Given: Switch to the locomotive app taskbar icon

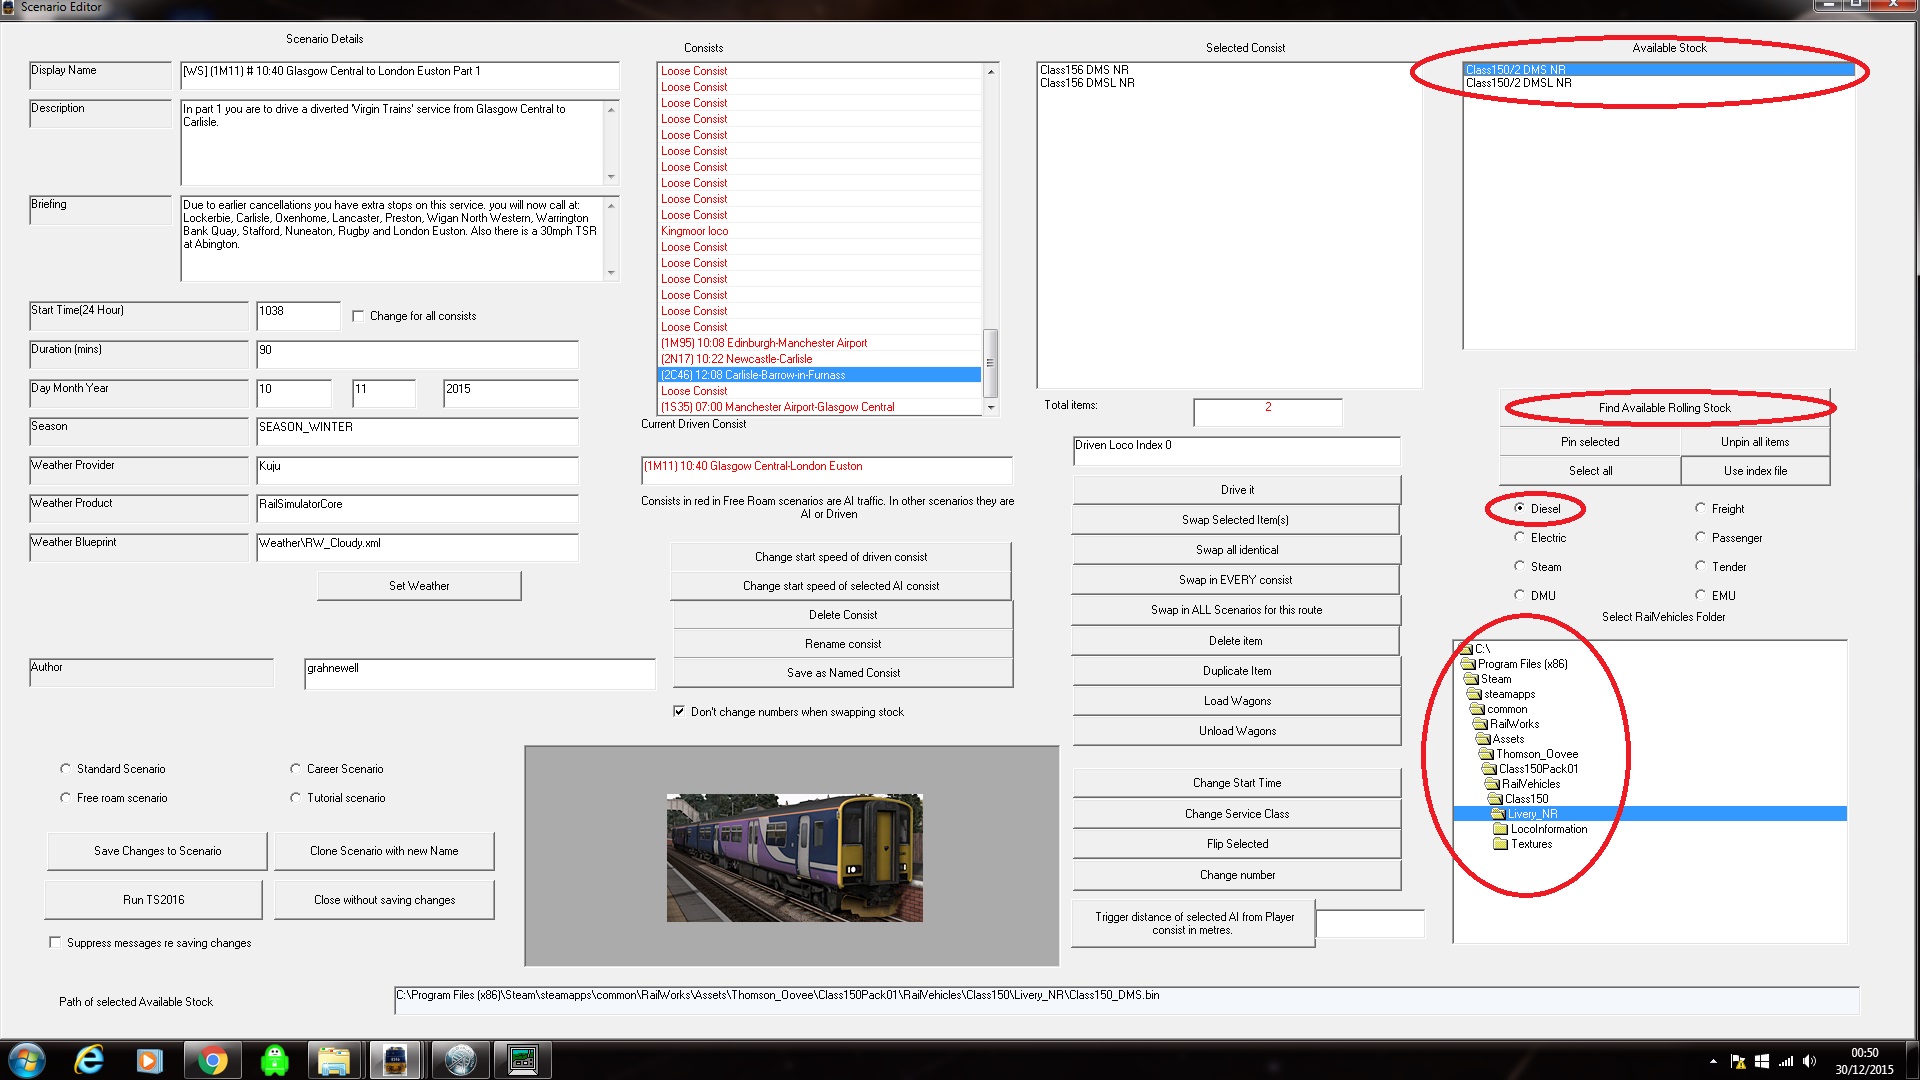Looking at the screenshot, I should pos(394,1060).
